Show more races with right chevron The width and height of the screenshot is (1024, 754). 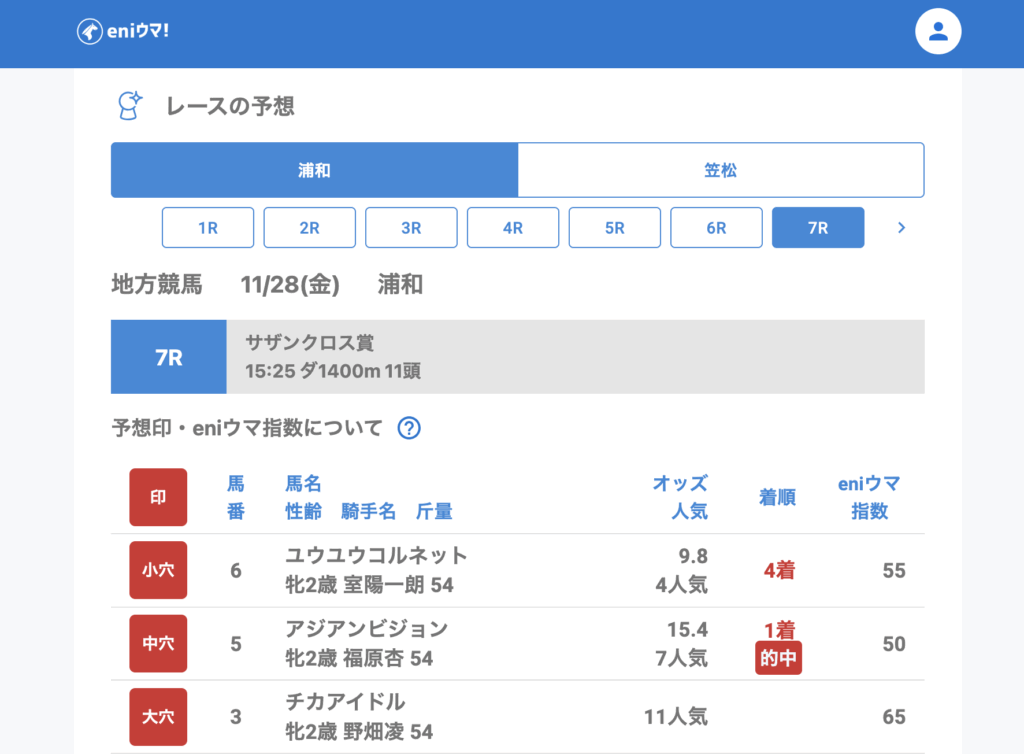click(901, 228)
